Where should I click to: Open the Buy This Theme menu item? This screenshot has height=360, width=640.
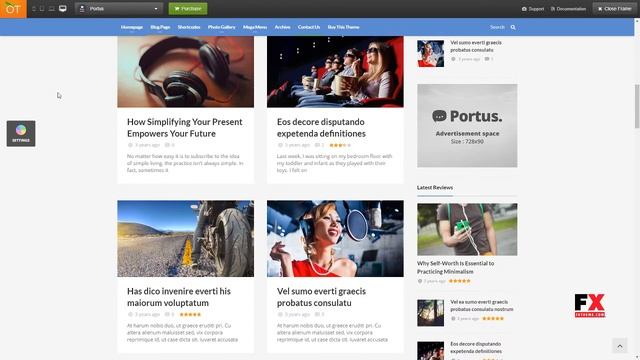pos(343,27)
